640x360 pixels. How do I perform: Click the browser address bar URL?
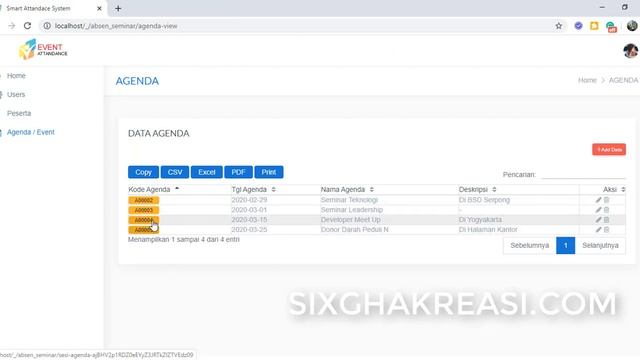116,26
